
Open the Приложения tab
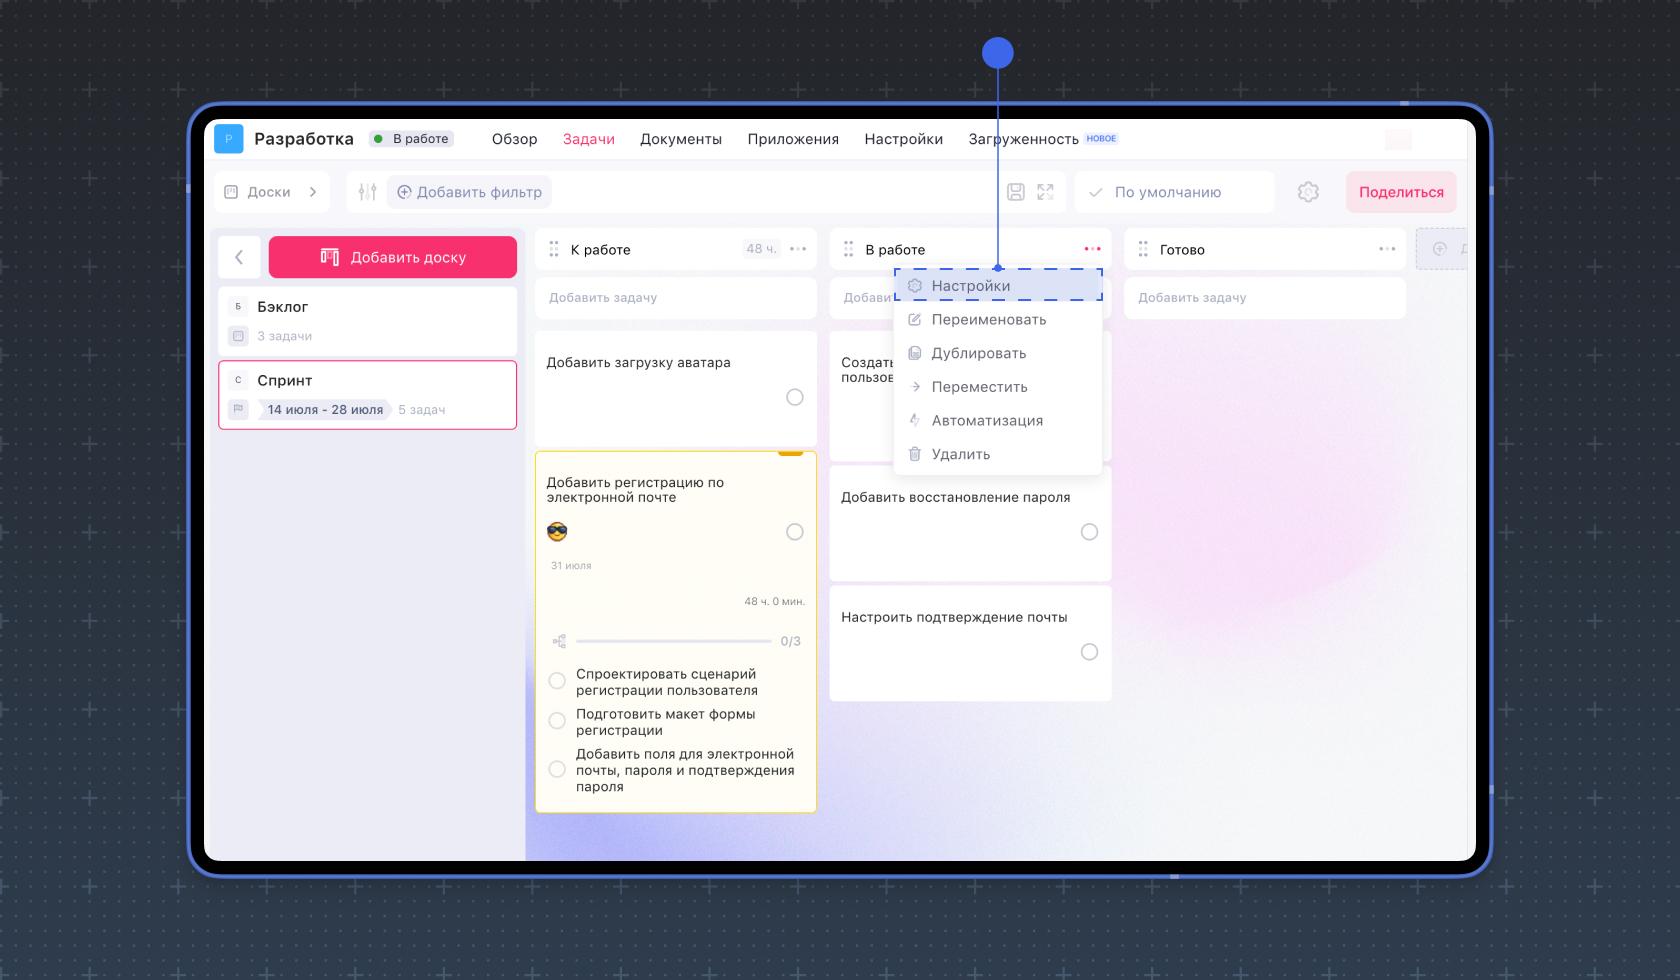pos(793,139)
